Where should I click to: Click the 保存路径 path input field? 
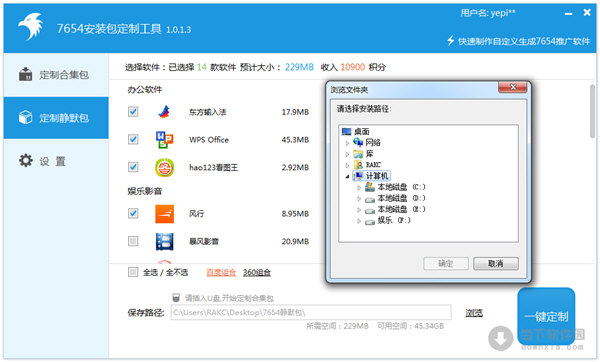311,312
